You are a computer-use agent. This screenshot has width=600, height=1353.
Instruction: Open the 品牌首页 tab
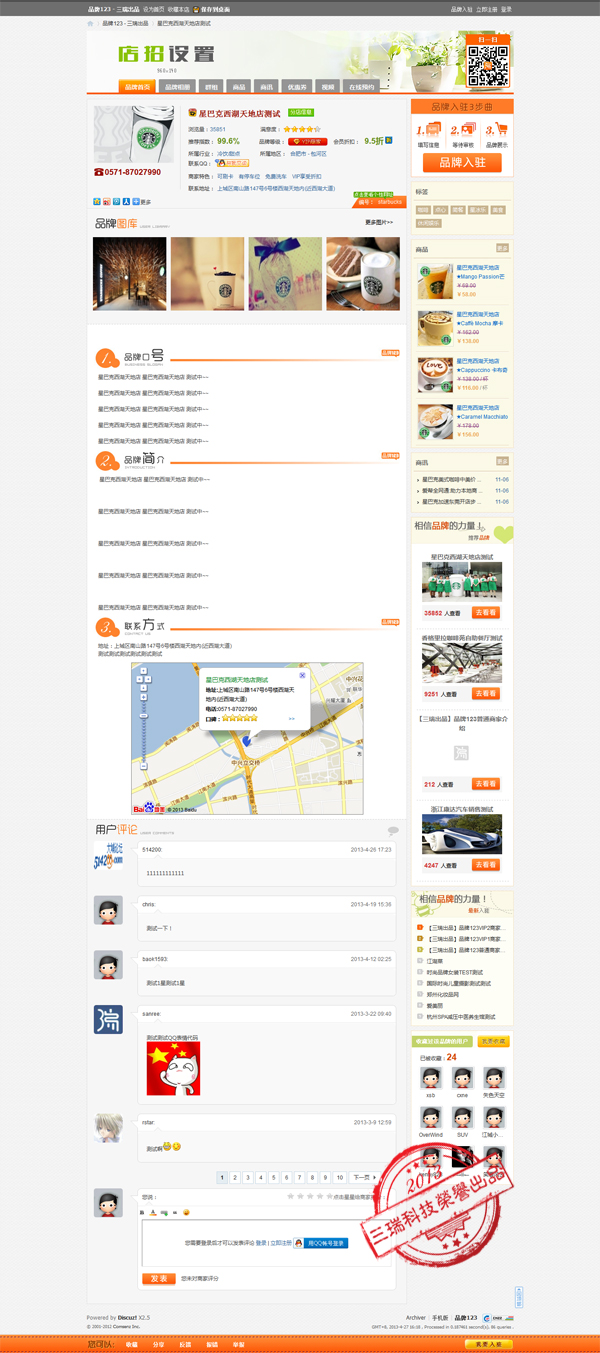click(x=138, y=87)
